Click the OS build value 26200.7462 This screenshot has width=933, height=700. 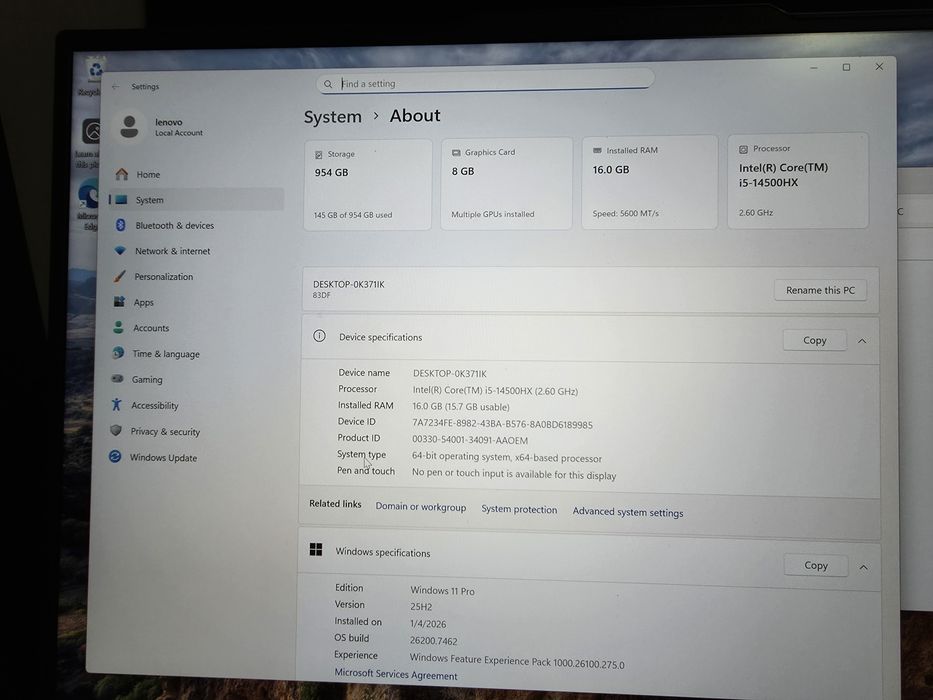(433, 641)
